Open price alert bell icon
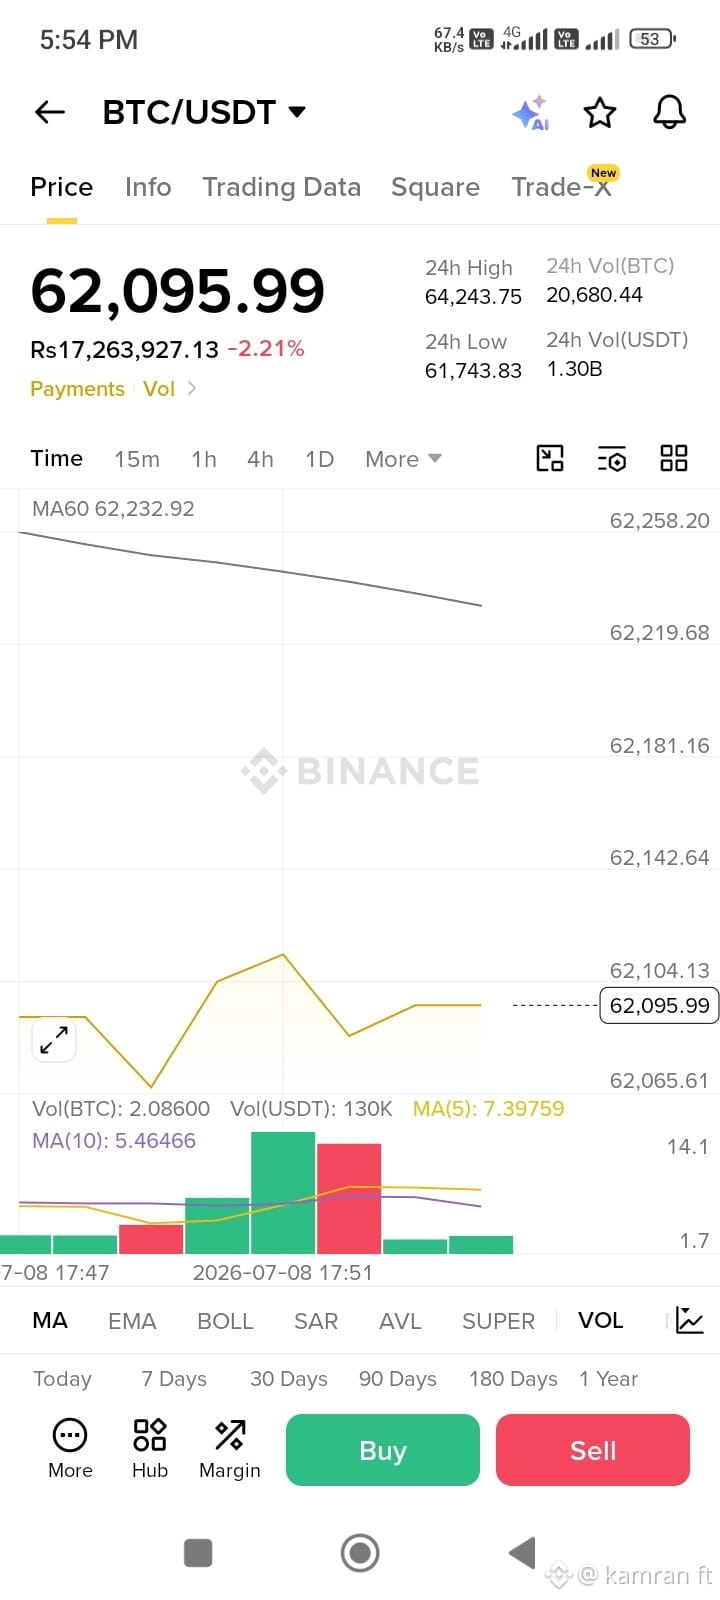Image resolution: width=720 pixels, height=1600 pixels. pos(670,112)
